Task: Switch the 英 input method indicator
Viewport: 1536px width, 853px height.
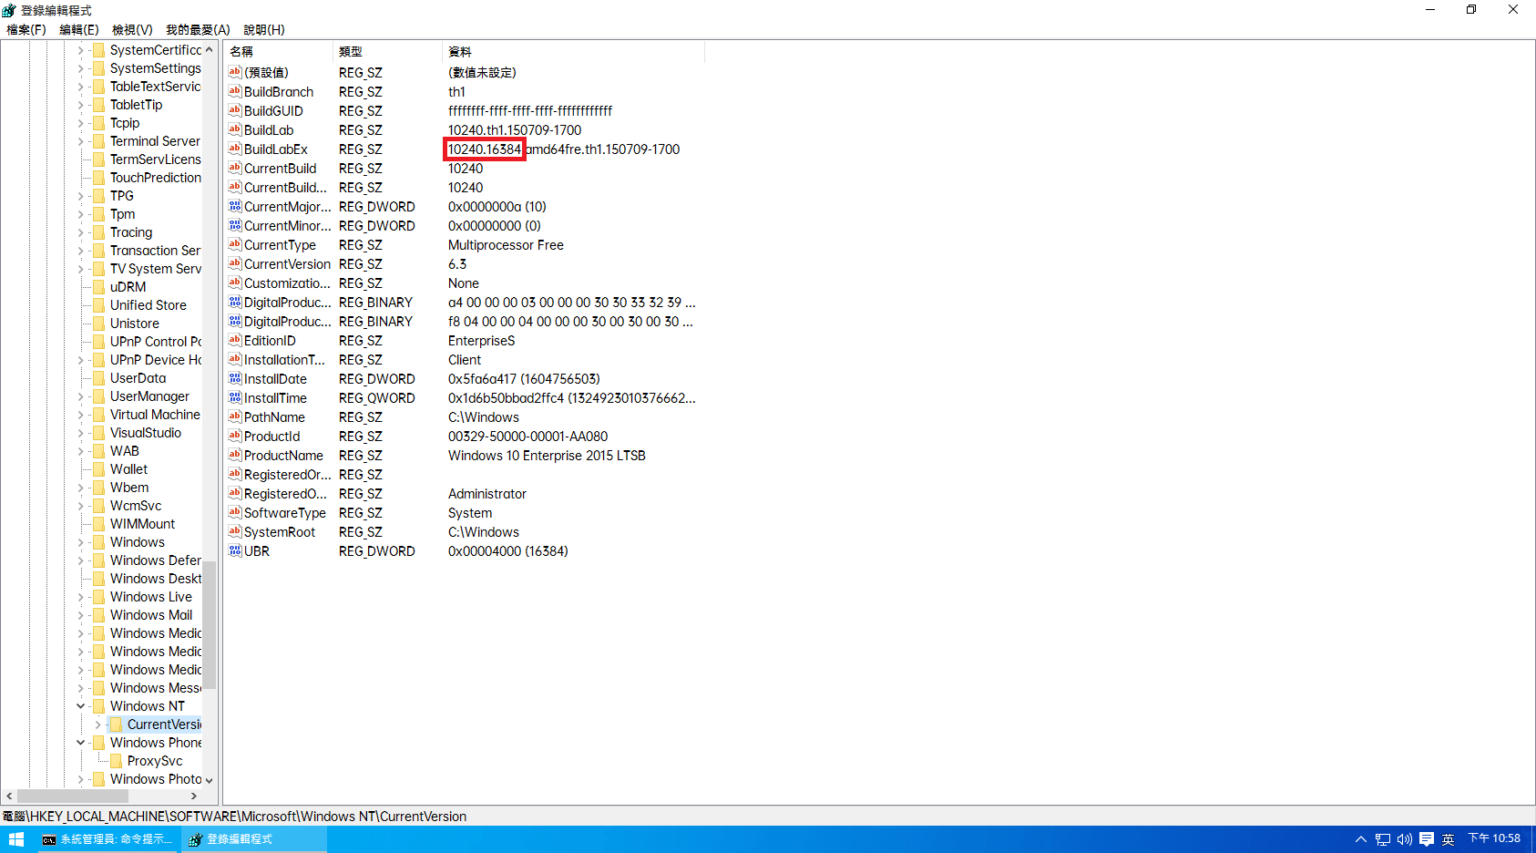Action: [x=1447, y=839]
